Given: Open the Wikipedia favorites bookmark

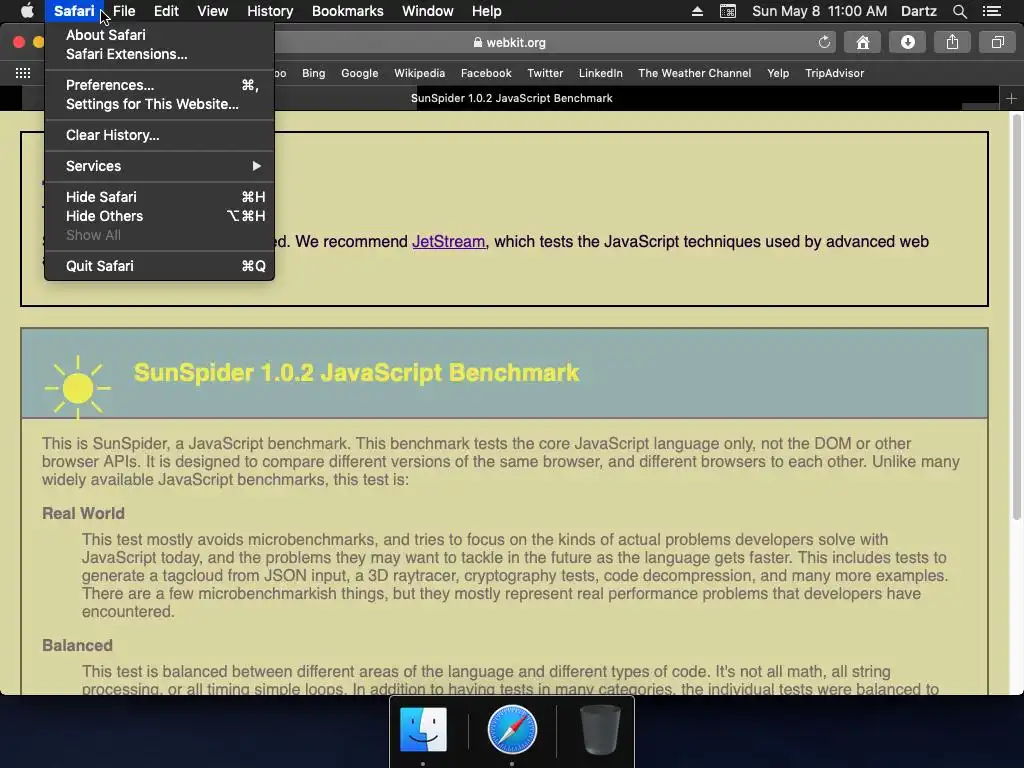Looking at the screenshot, I should pos(419,73).
